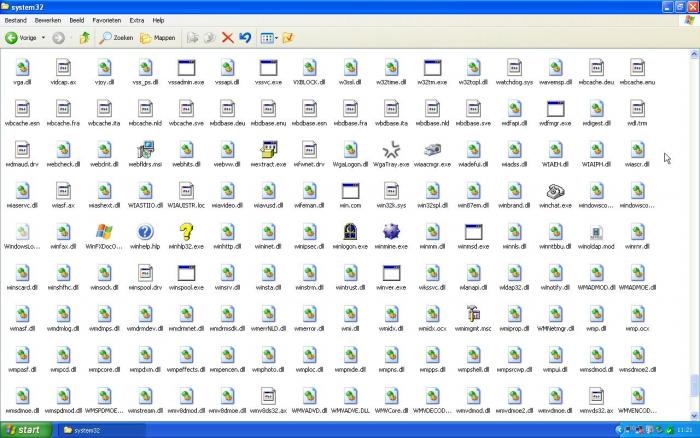Click the red Delete toolbar icon
Image resolution: width=700 pixels, height=438 pixels.
click(x=227, y=38)
